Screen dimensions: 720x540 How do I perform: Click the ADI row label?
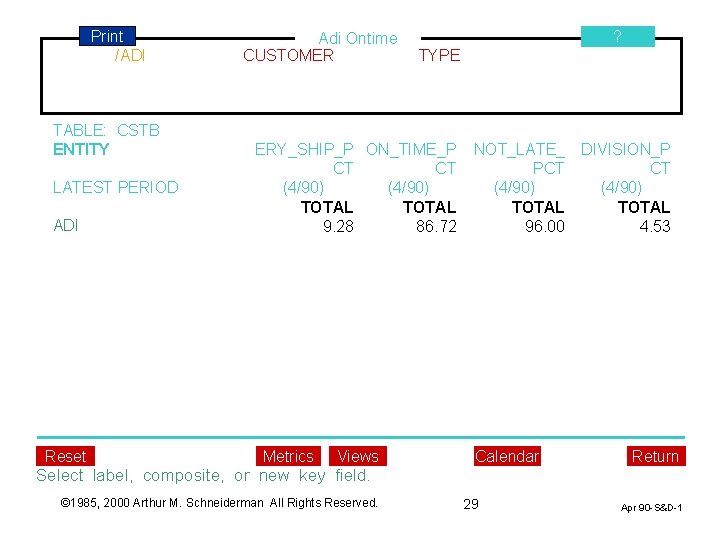tap(66, 225)
